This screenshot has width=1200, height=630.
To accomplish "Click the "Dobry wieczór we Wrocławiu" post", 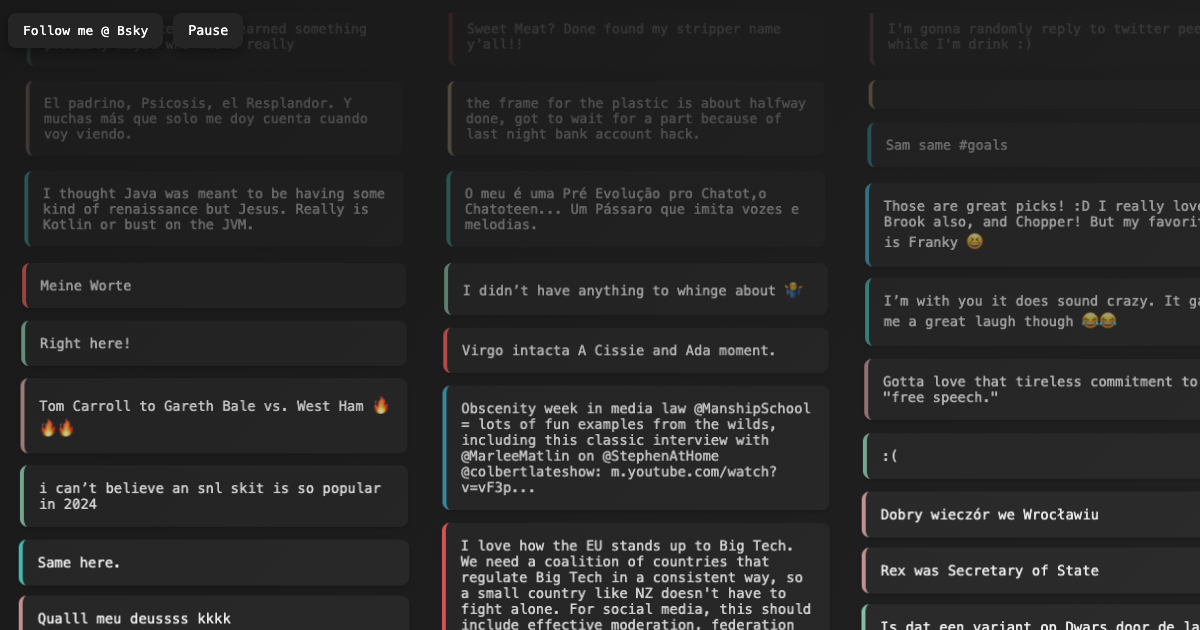I will 1030,515.
